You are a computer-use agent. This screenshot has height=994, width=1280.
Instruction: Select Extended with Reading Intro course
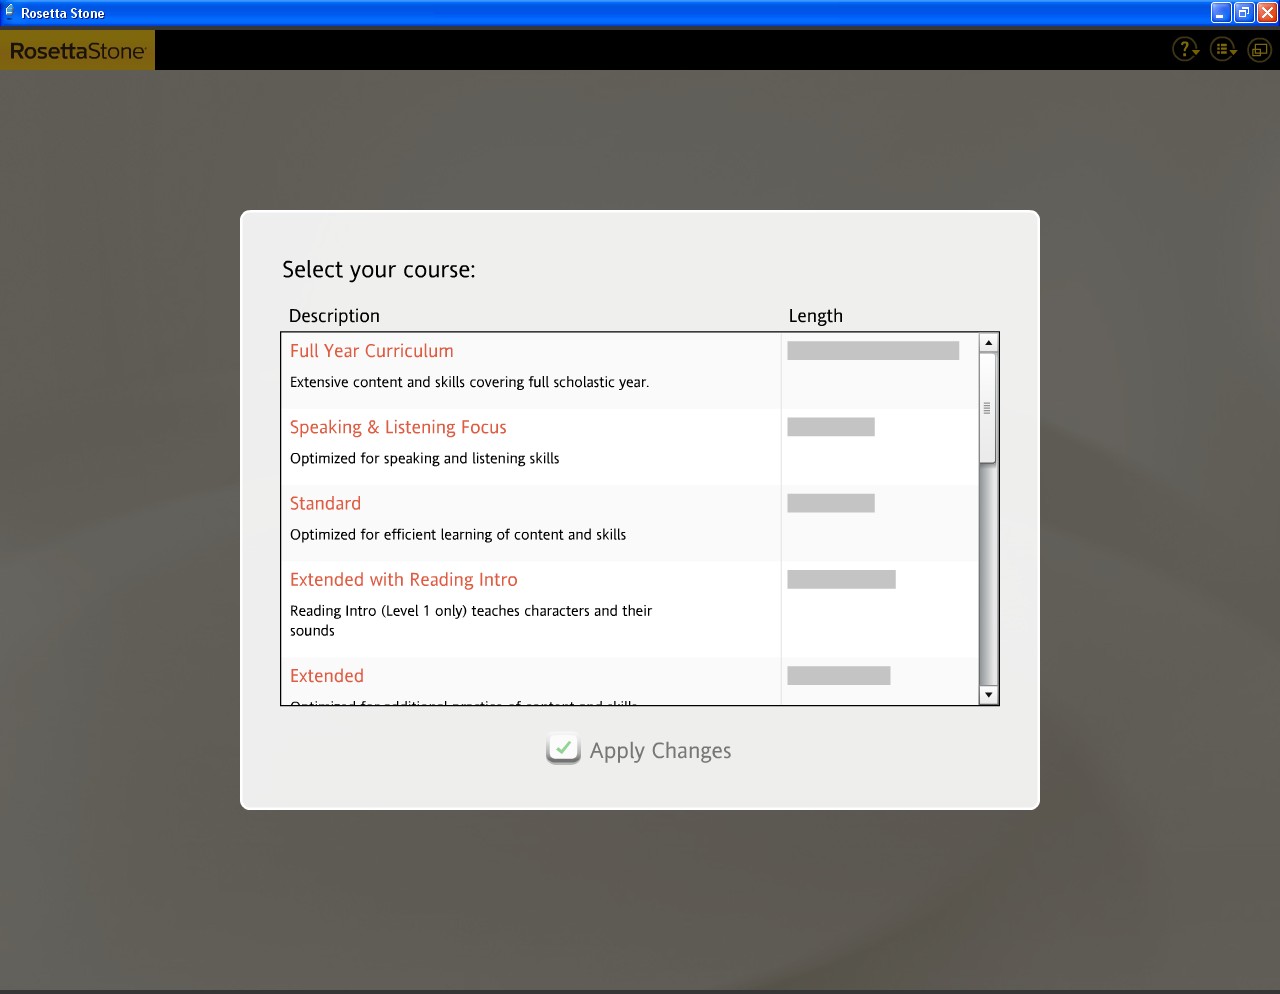(x=404, y=579)
